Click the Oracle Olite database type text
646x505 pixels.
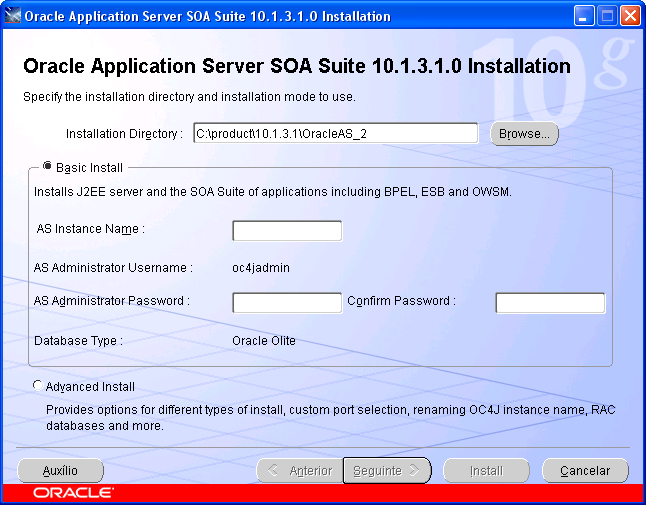(x=264, y=341)
